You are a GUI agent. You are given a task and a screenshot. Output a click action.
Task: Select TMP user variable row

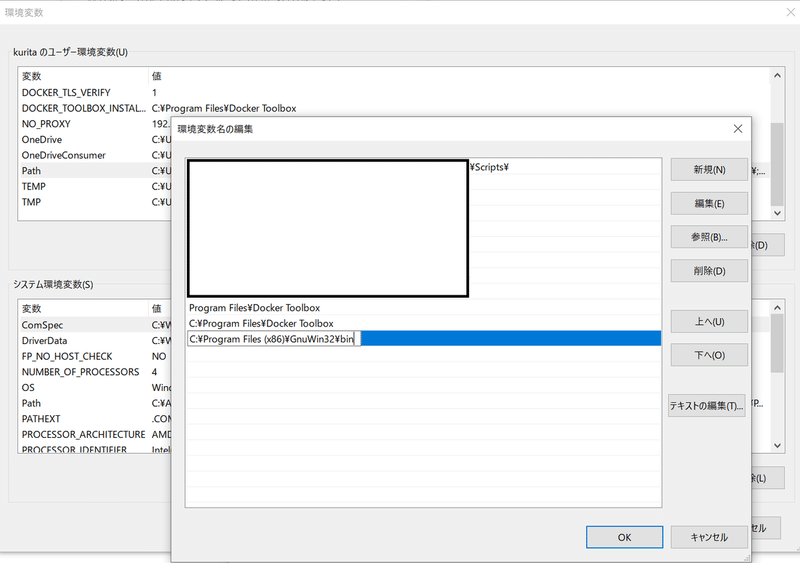tap(96, 202)
